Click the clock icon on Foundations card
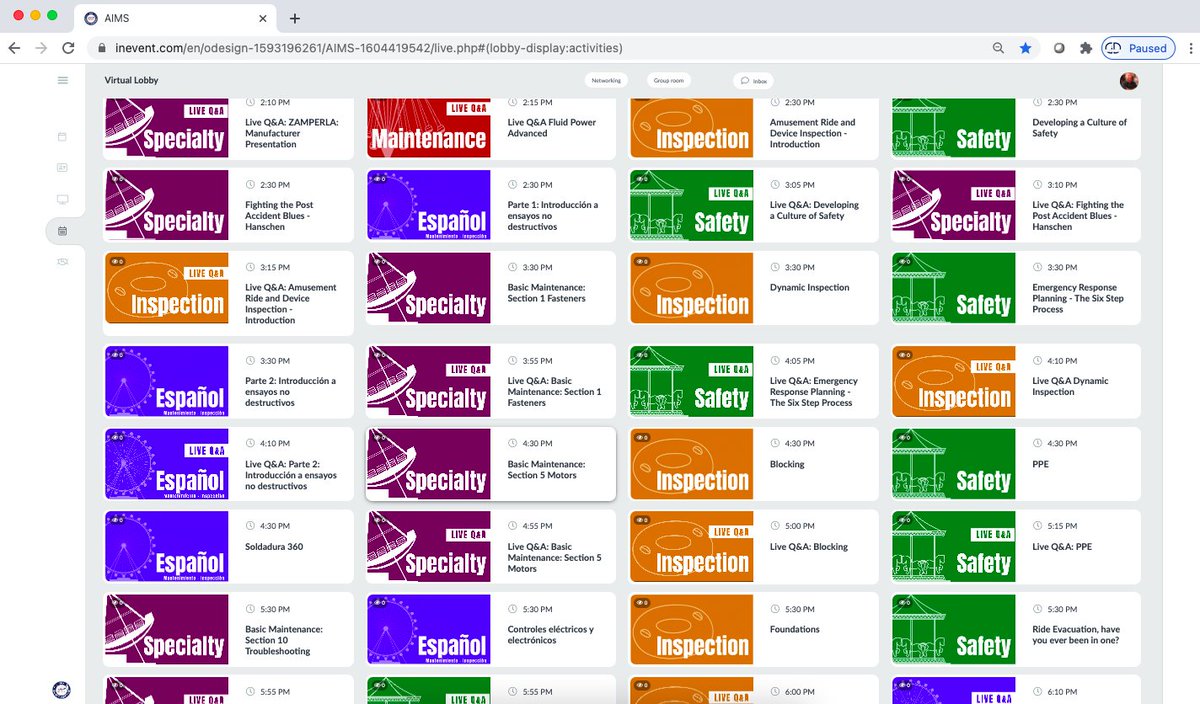 775,609
